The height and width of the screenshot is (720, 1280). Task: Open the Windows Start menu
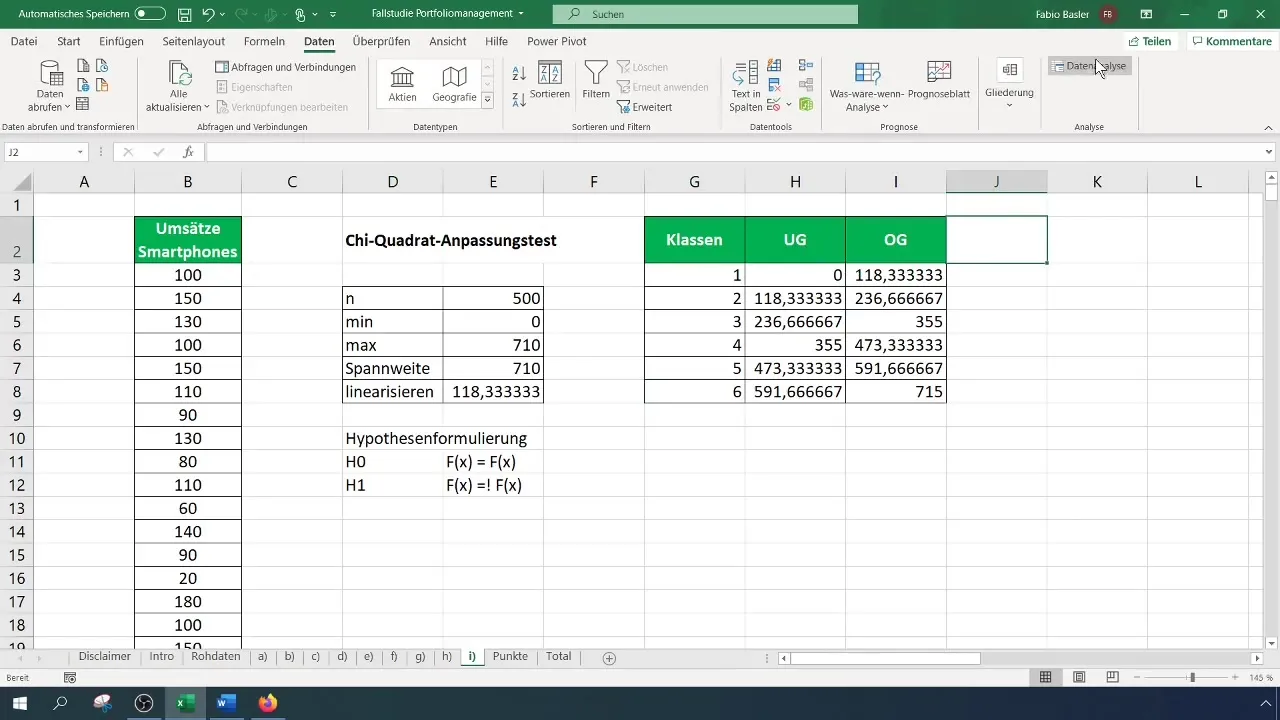click(20, 703)
